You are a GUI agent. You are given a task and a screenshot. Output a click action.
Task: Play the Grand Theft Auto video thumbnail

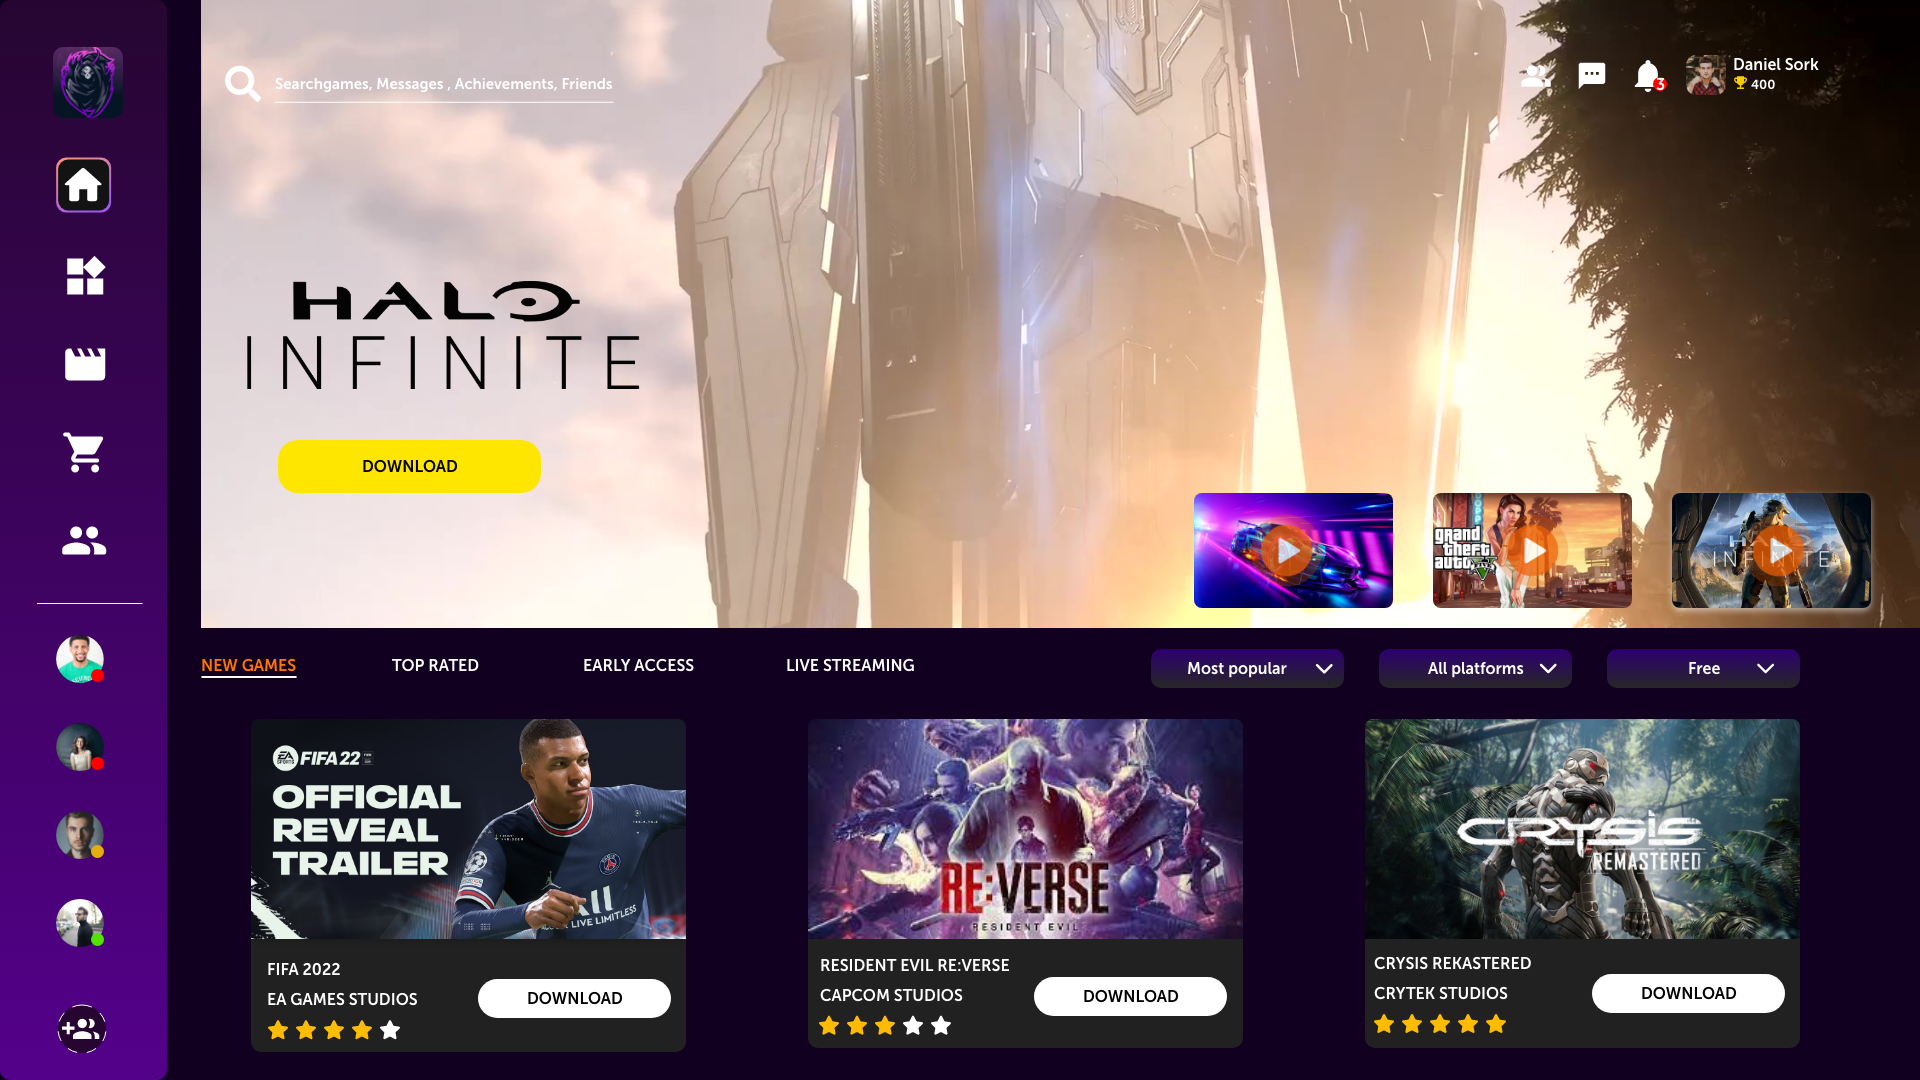click(1532, 550)
